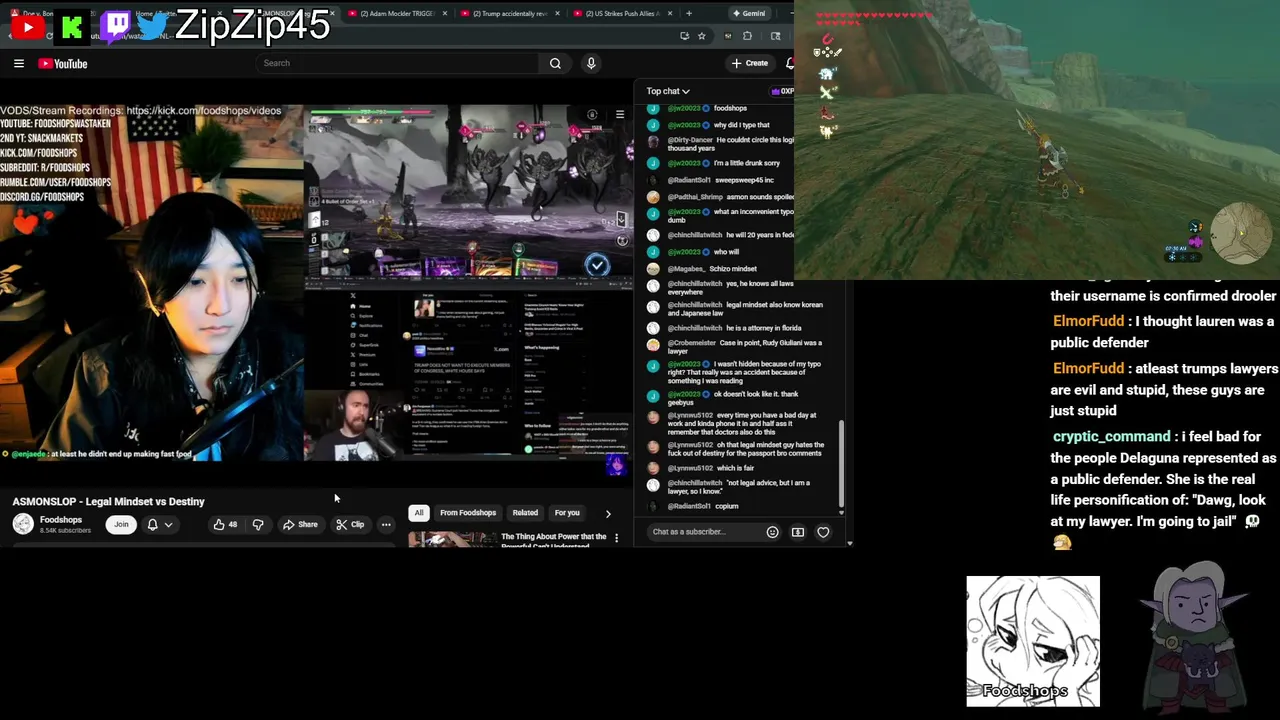Share the ASMONSLOP video
Viewport: 1280px width, 720px height.
click(x=300, y=524)
